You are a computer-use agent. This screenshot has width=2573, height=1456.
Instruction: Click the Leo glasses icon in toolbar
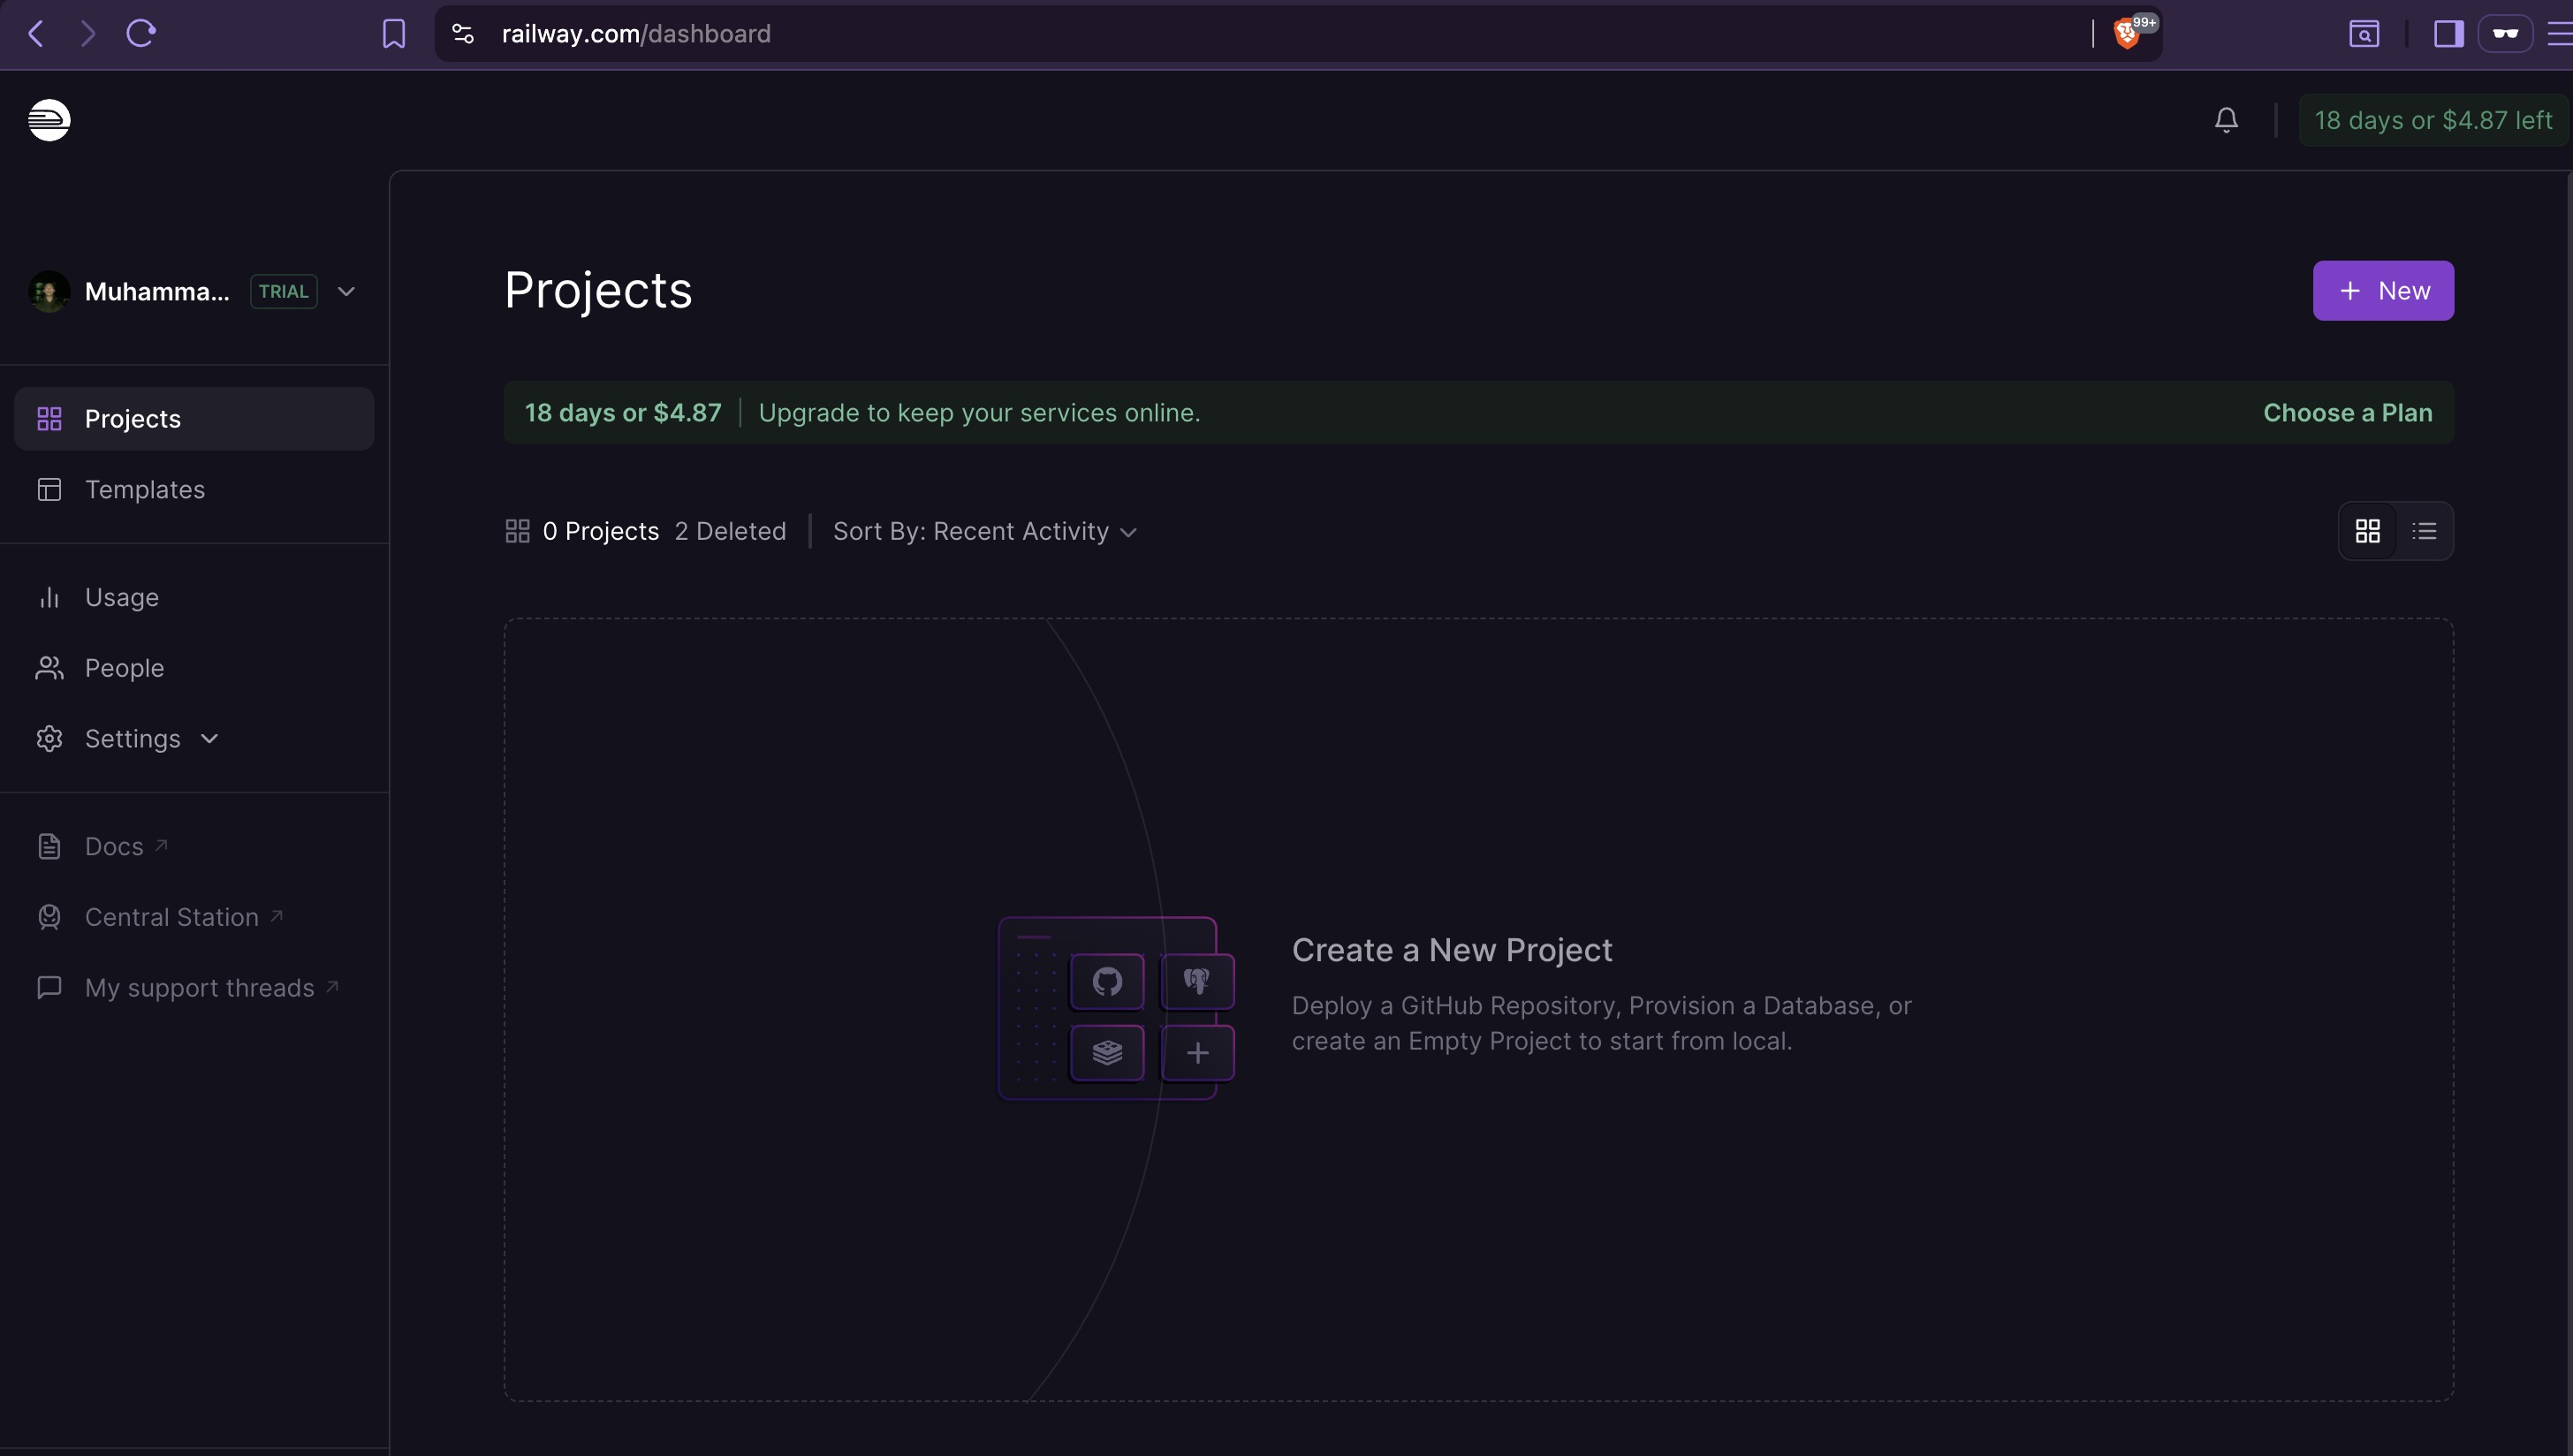[x=2505, y=34]
